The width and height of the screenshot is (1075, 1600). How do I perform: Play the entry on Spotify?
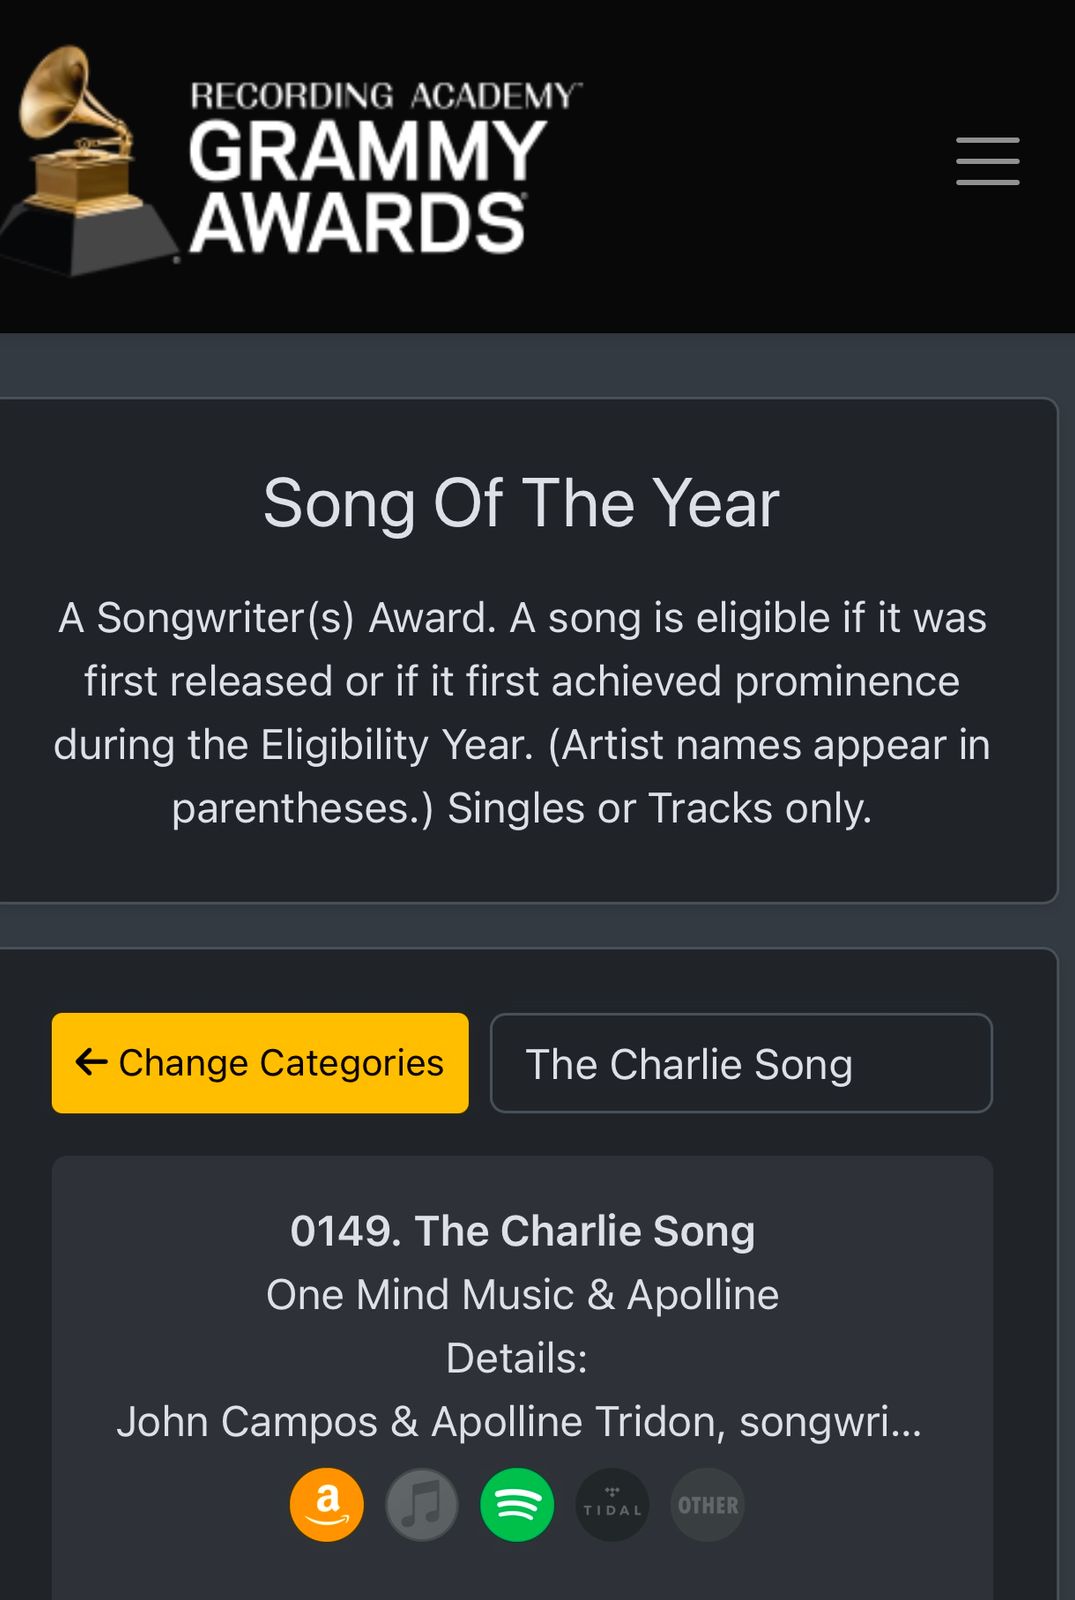517,1504
